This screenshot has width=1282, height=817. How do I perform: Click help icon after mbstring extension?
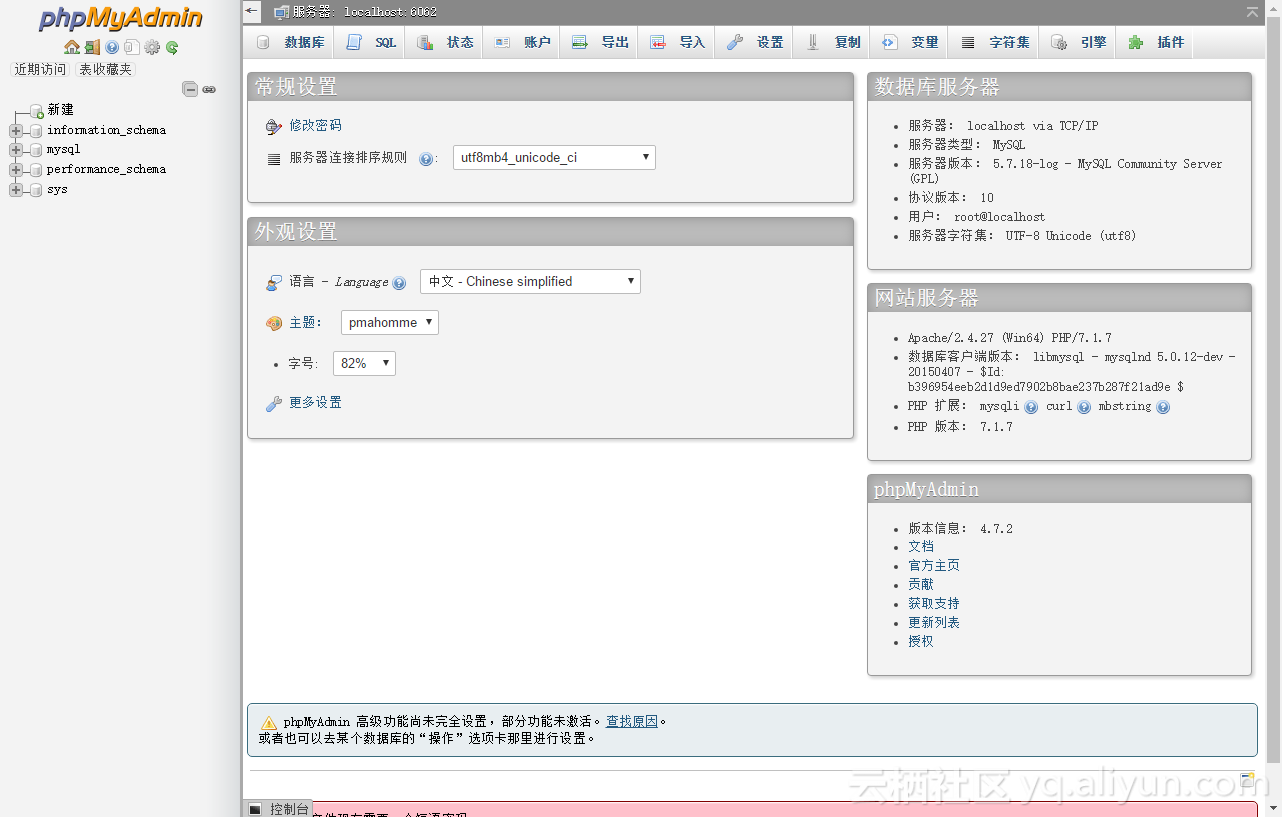(1163, 407)
